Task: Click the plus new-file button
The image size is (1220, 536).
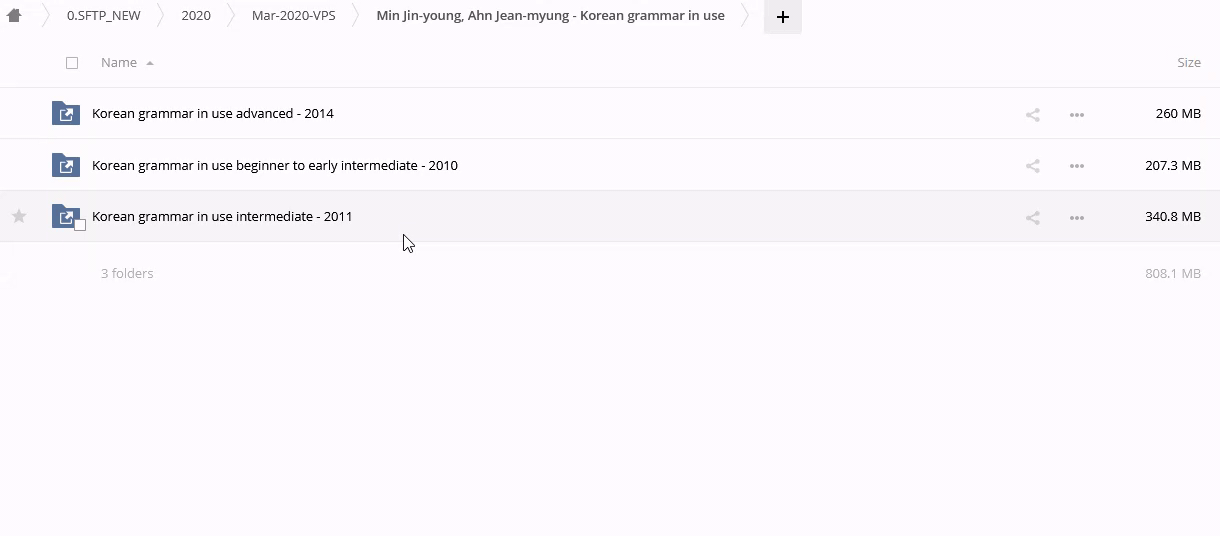Action: pyautogui.click(x=782, y=17)
